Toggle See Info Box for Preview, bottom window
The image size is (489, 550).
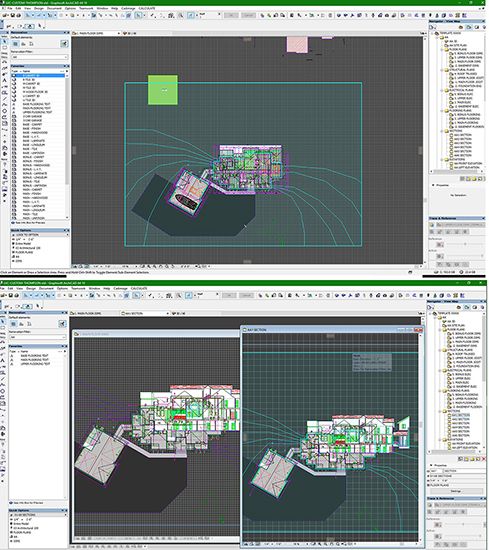(26, 503)
